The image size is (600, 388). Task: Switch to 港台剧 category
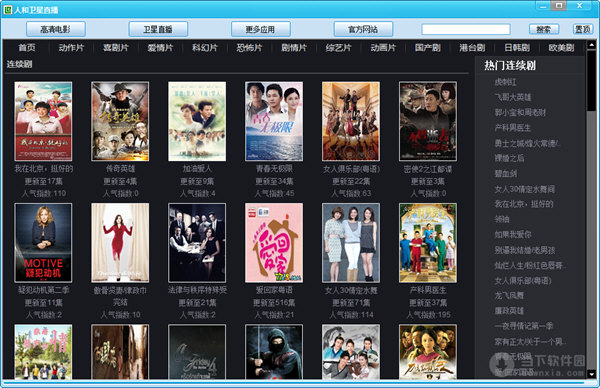click(x=472, y=48)
